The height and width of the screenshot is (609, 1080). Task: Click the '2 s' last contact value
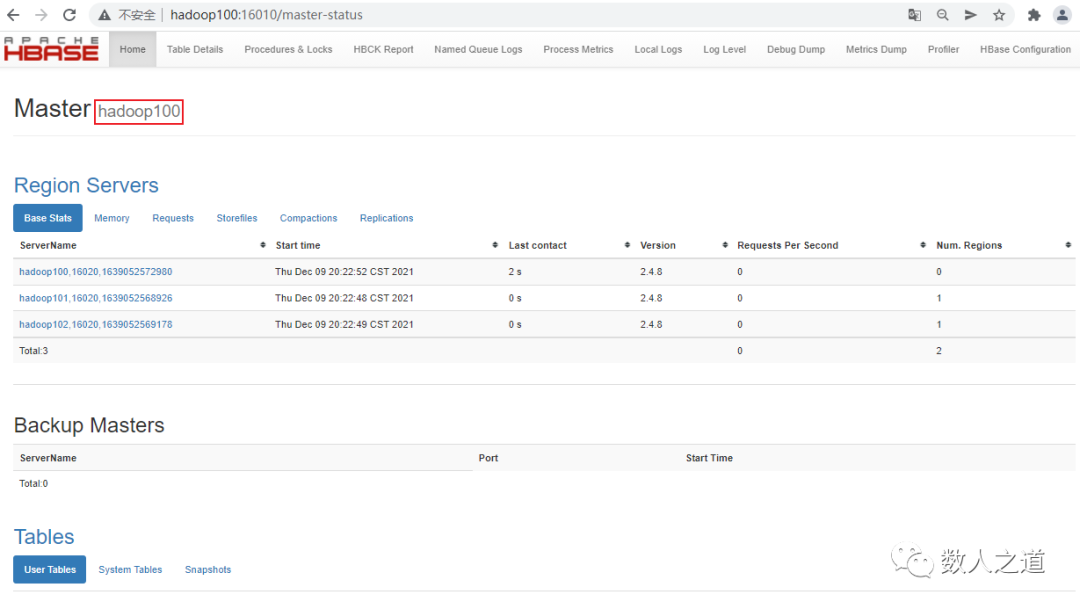pyautogui.click(x=515, y=271)
